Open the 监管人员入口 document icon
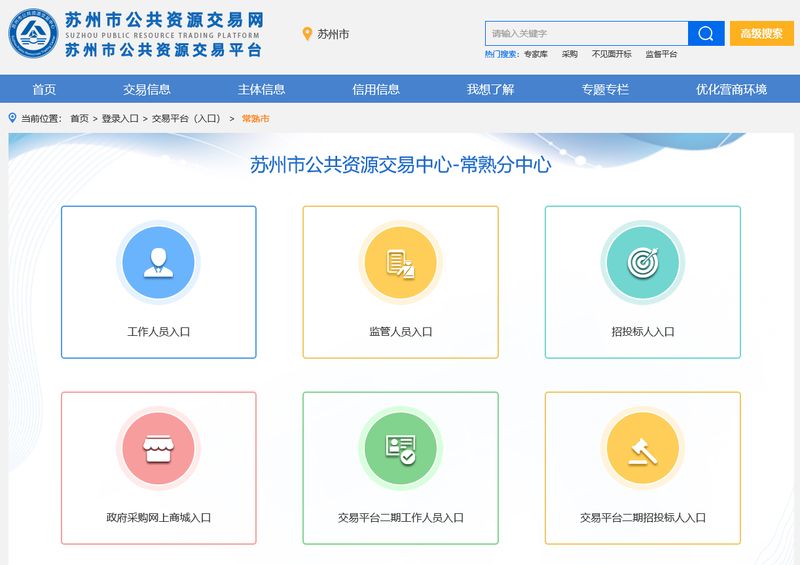 (x=400, y=263)
